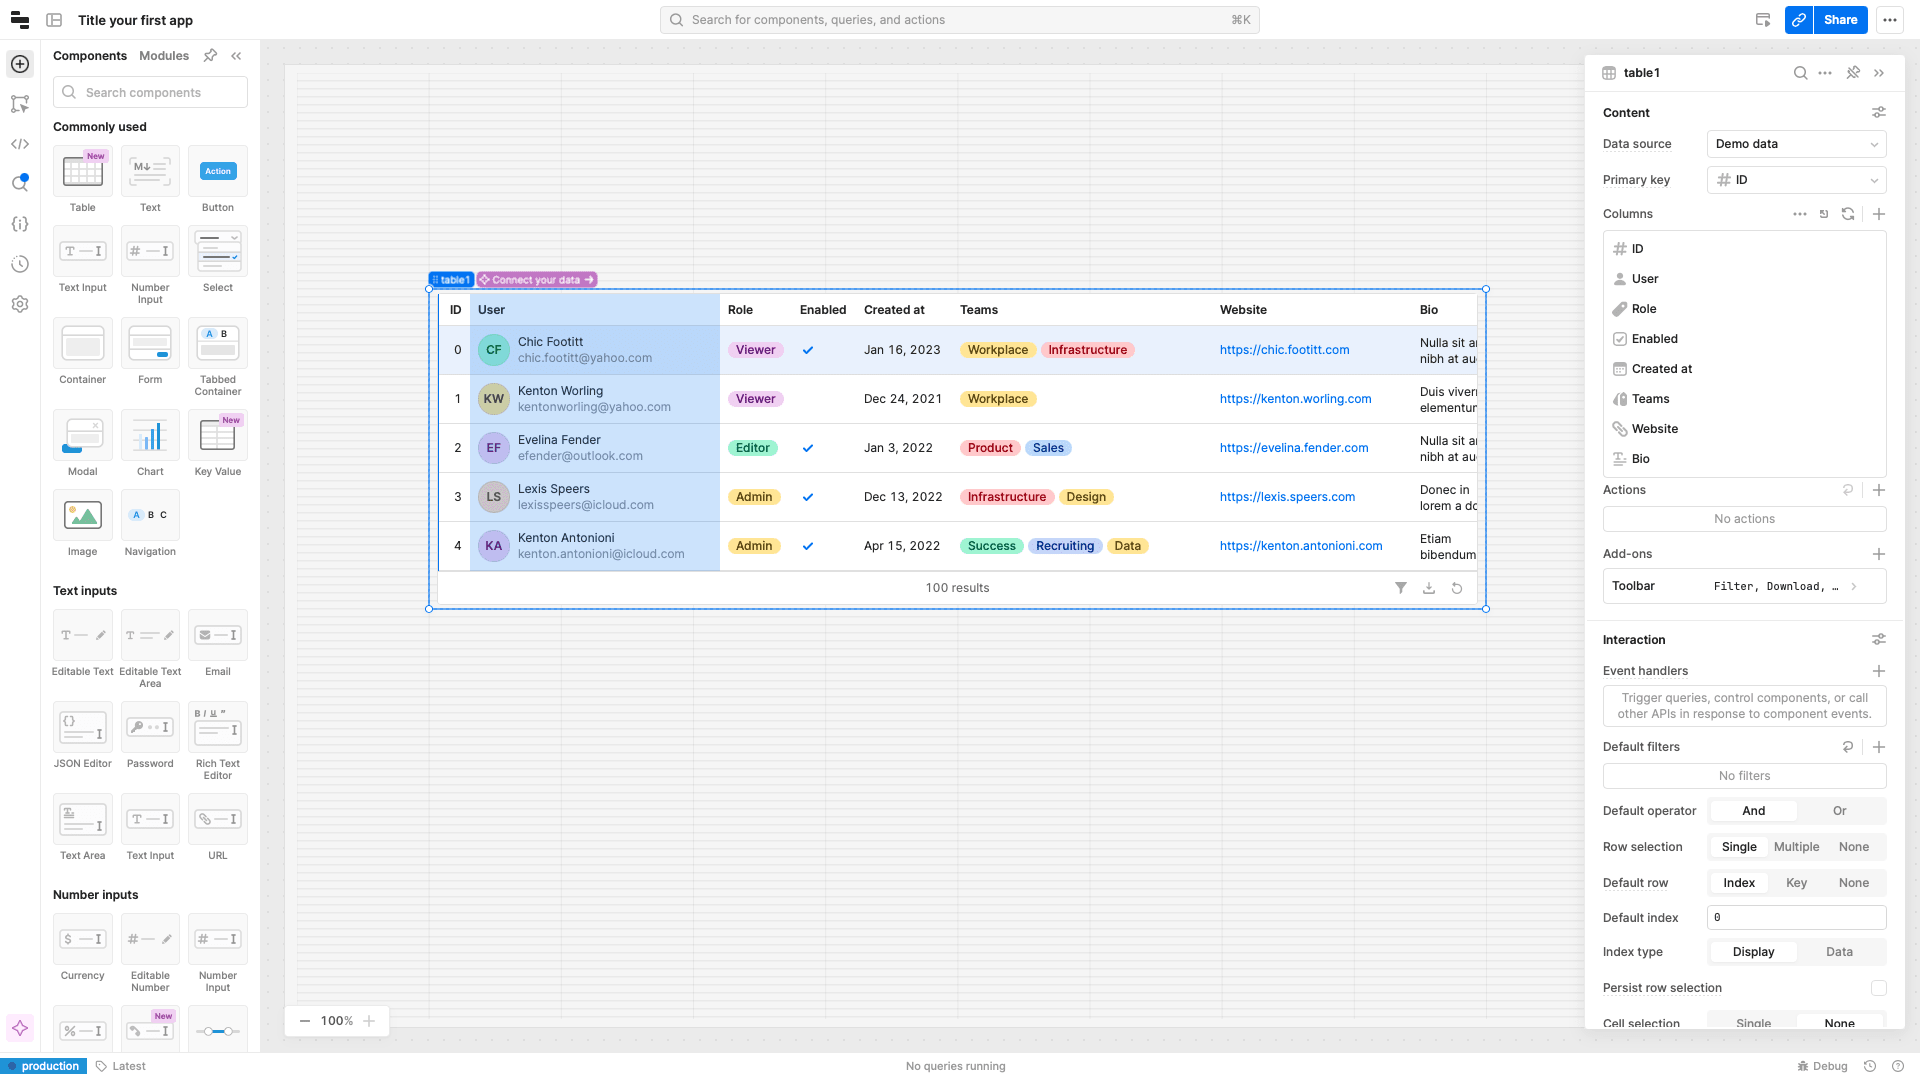Open the History clock icon in sidebar
1920x1080 pixels.
point(20,264)
